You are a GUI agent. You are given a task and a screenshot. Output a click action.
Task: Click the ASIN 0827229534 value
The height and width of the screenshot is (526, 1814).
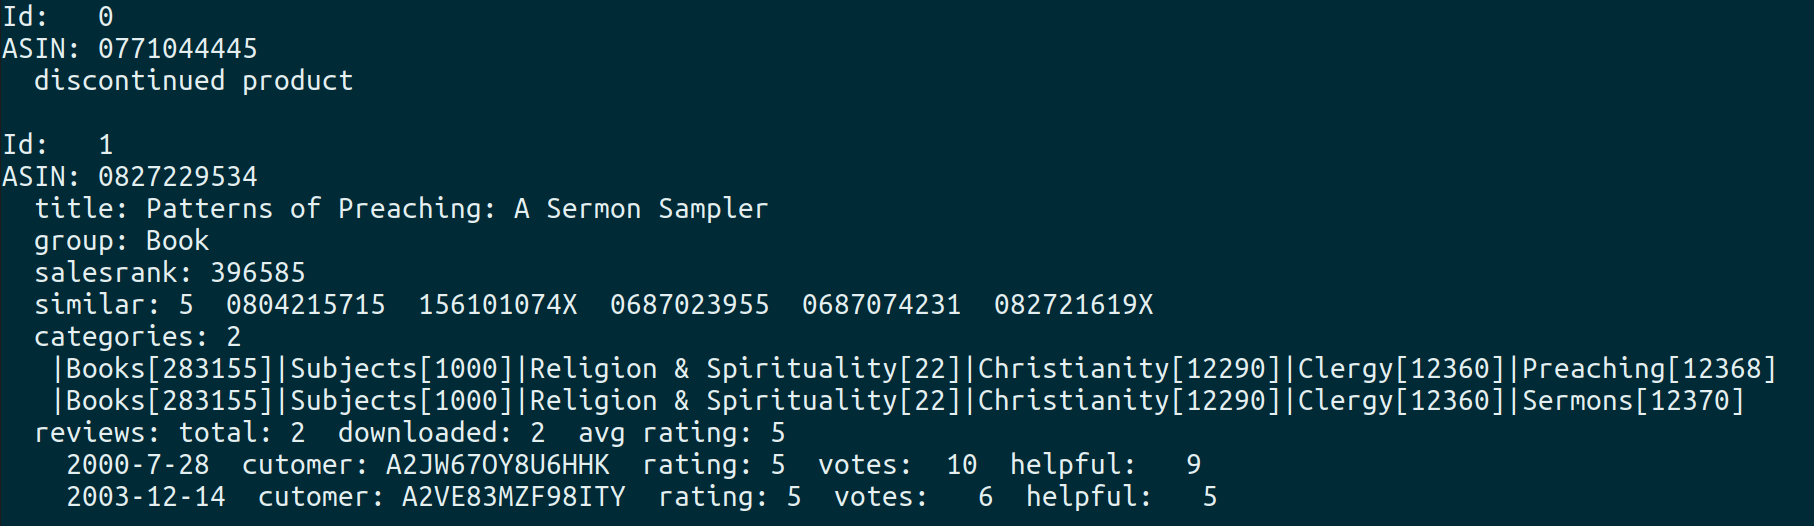177,177
